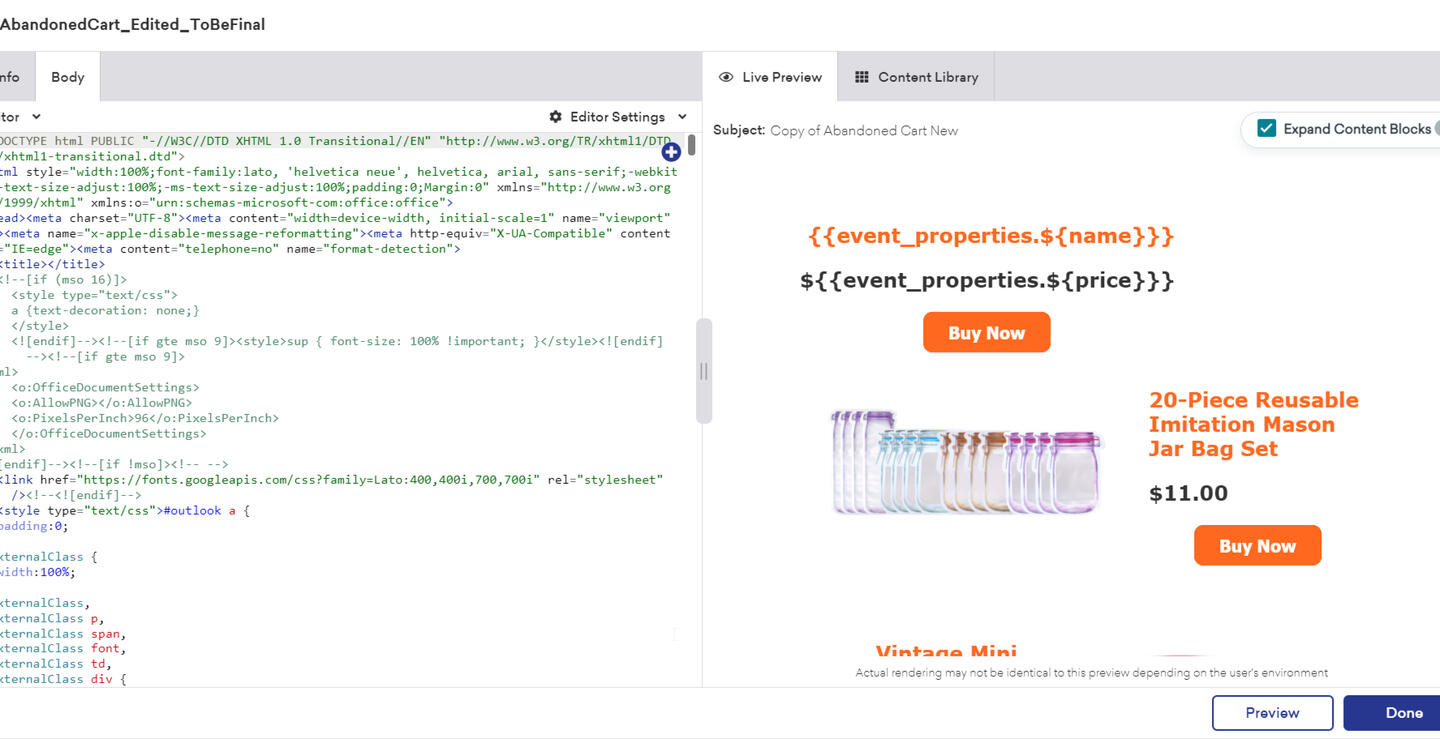Switch to the Body tab

67,77
